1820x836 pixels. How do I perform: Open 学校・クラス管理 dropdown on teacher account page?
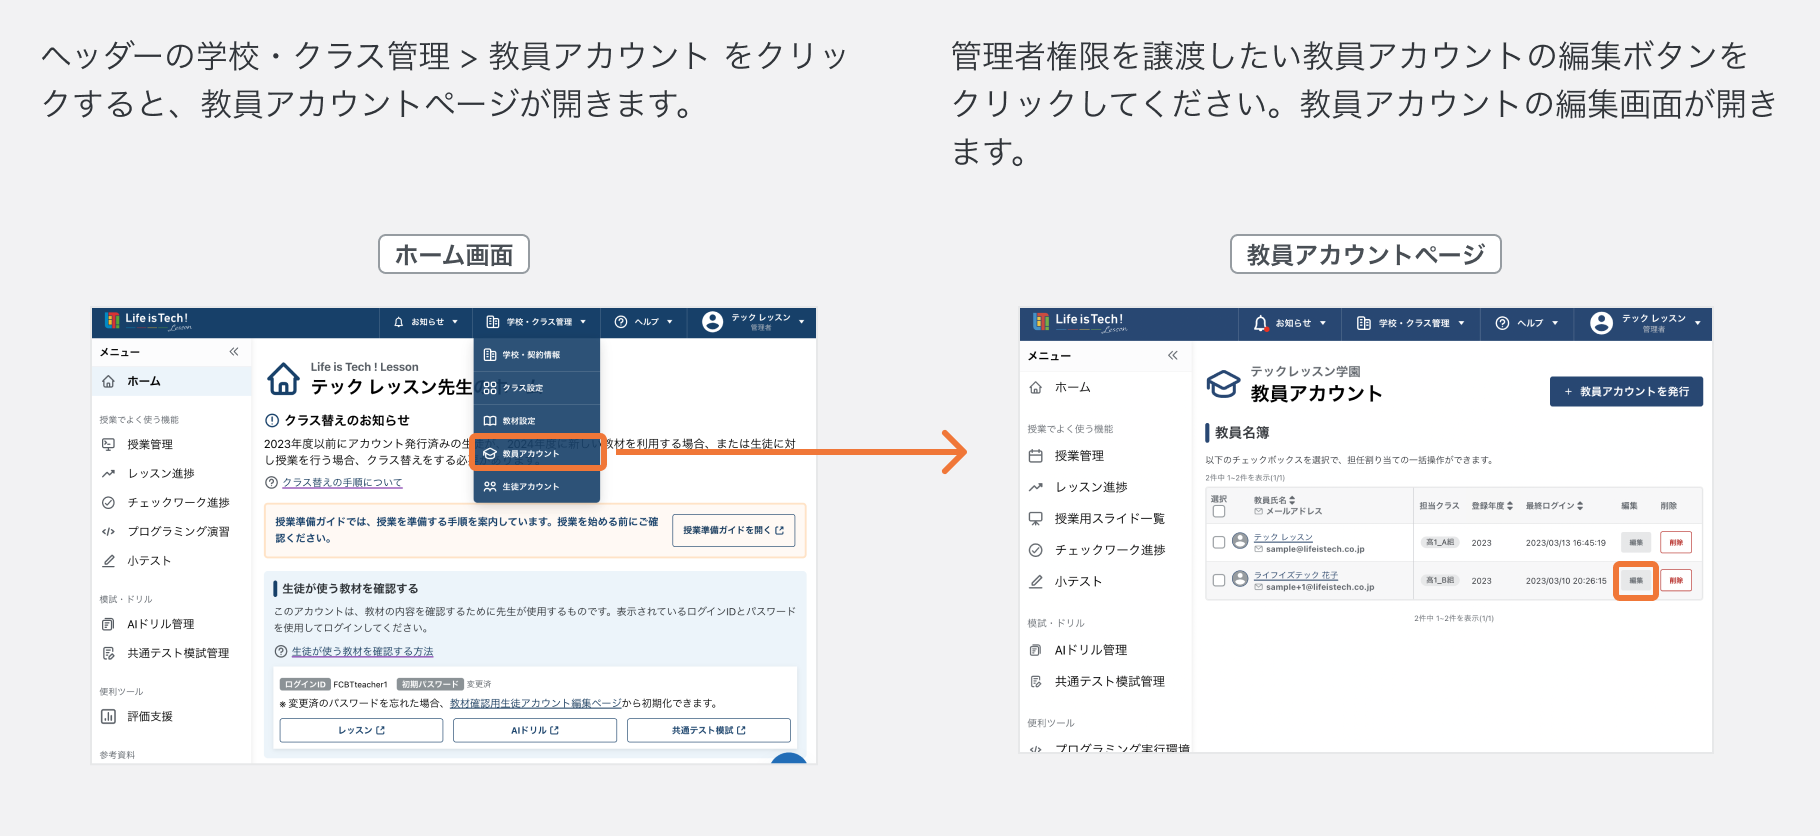point(1411,323)
